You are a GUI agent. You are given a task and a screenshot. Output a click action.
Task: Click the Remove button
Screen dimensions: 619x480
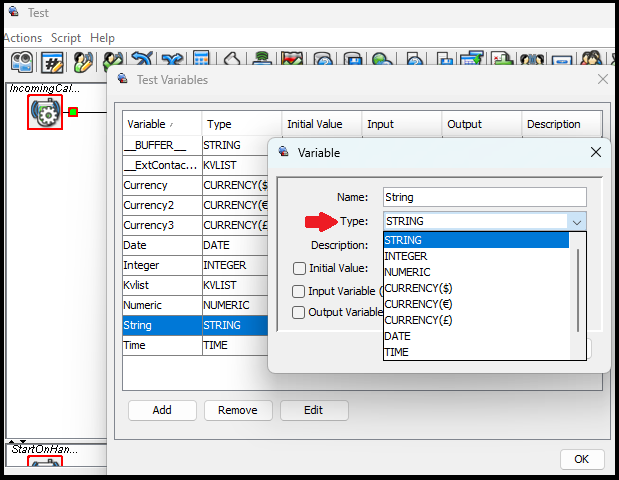pyautogui.click(x=238, y=411)
